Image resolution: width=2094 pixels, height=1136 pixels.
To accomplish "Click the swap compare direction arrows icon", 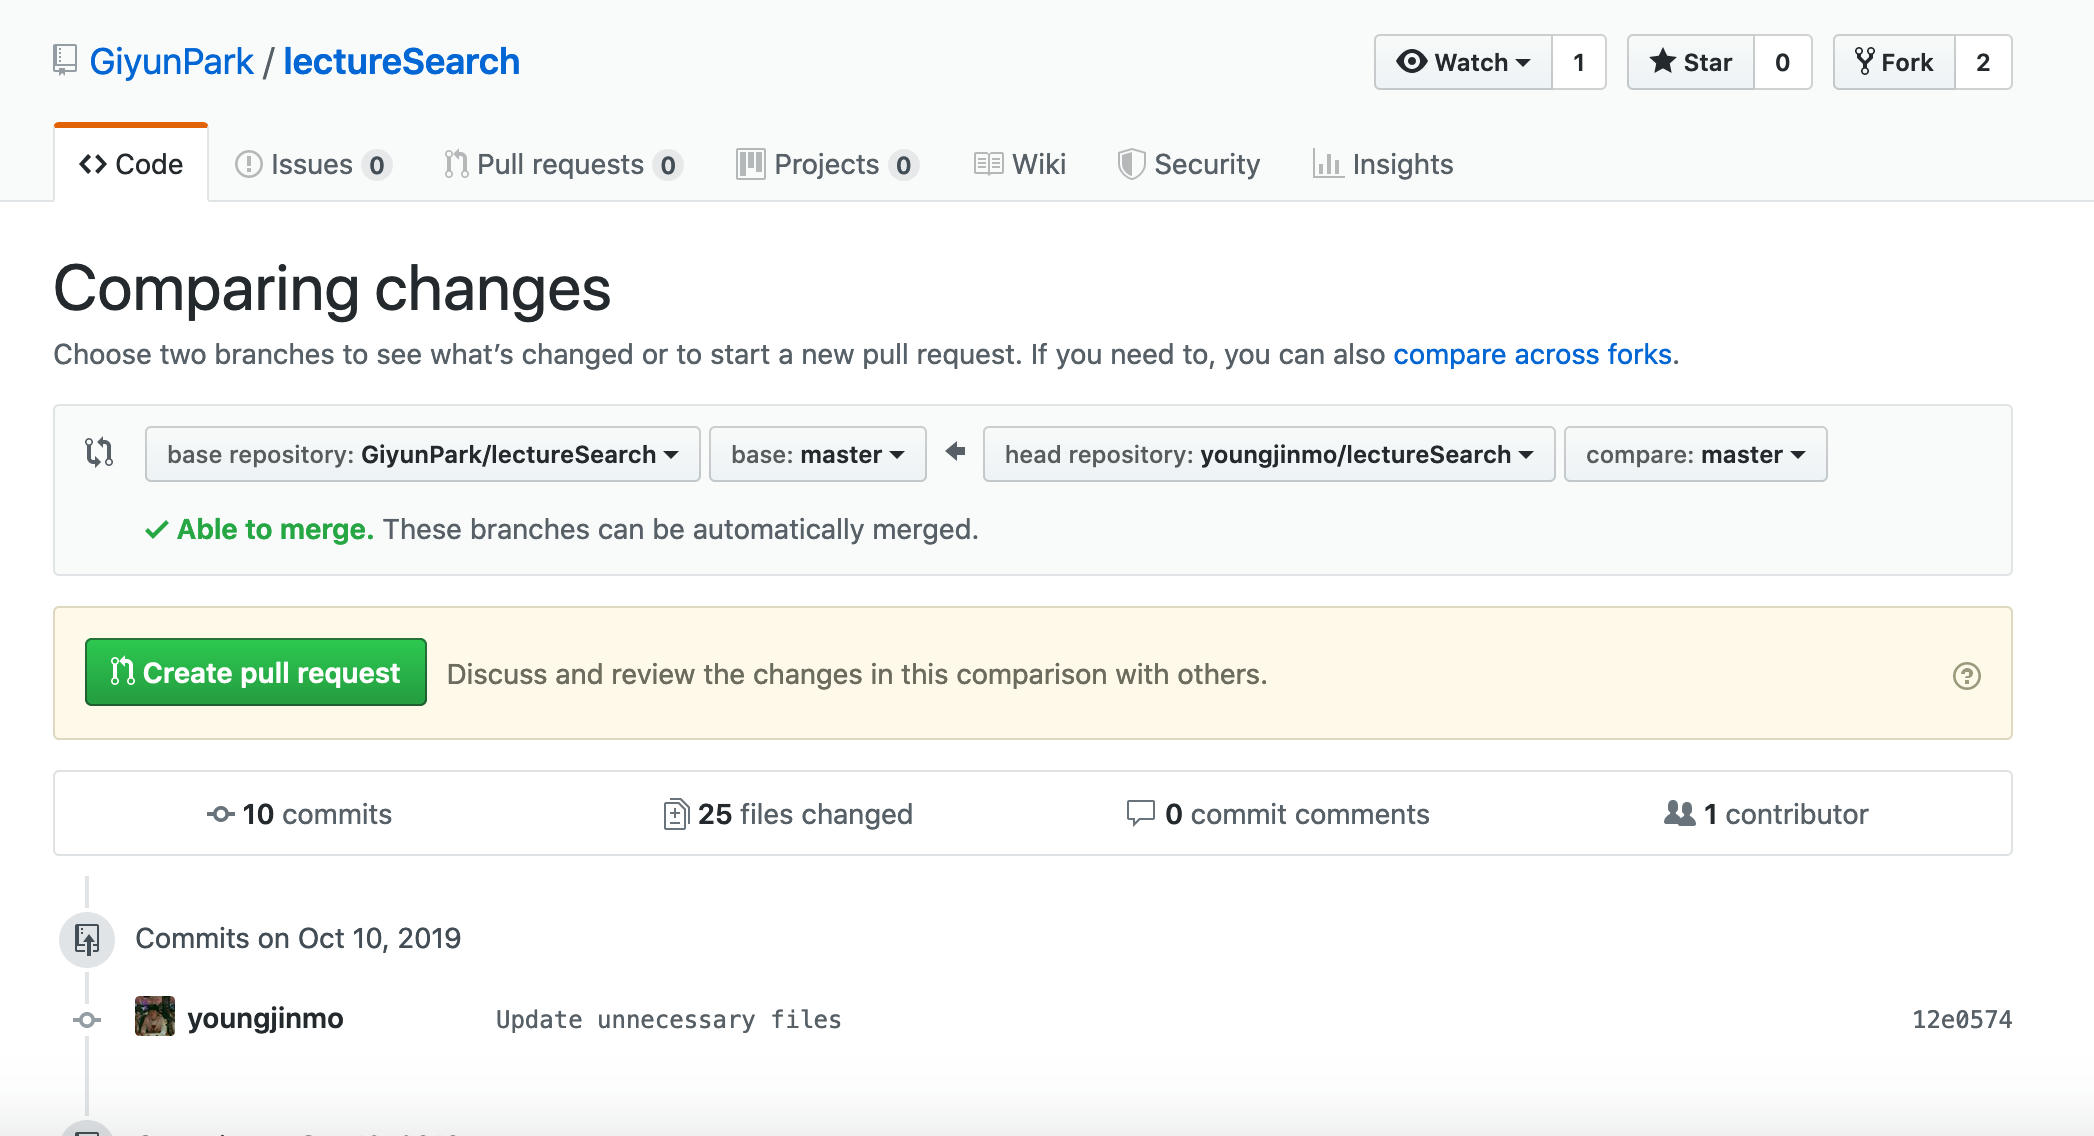I will [99, 453].
